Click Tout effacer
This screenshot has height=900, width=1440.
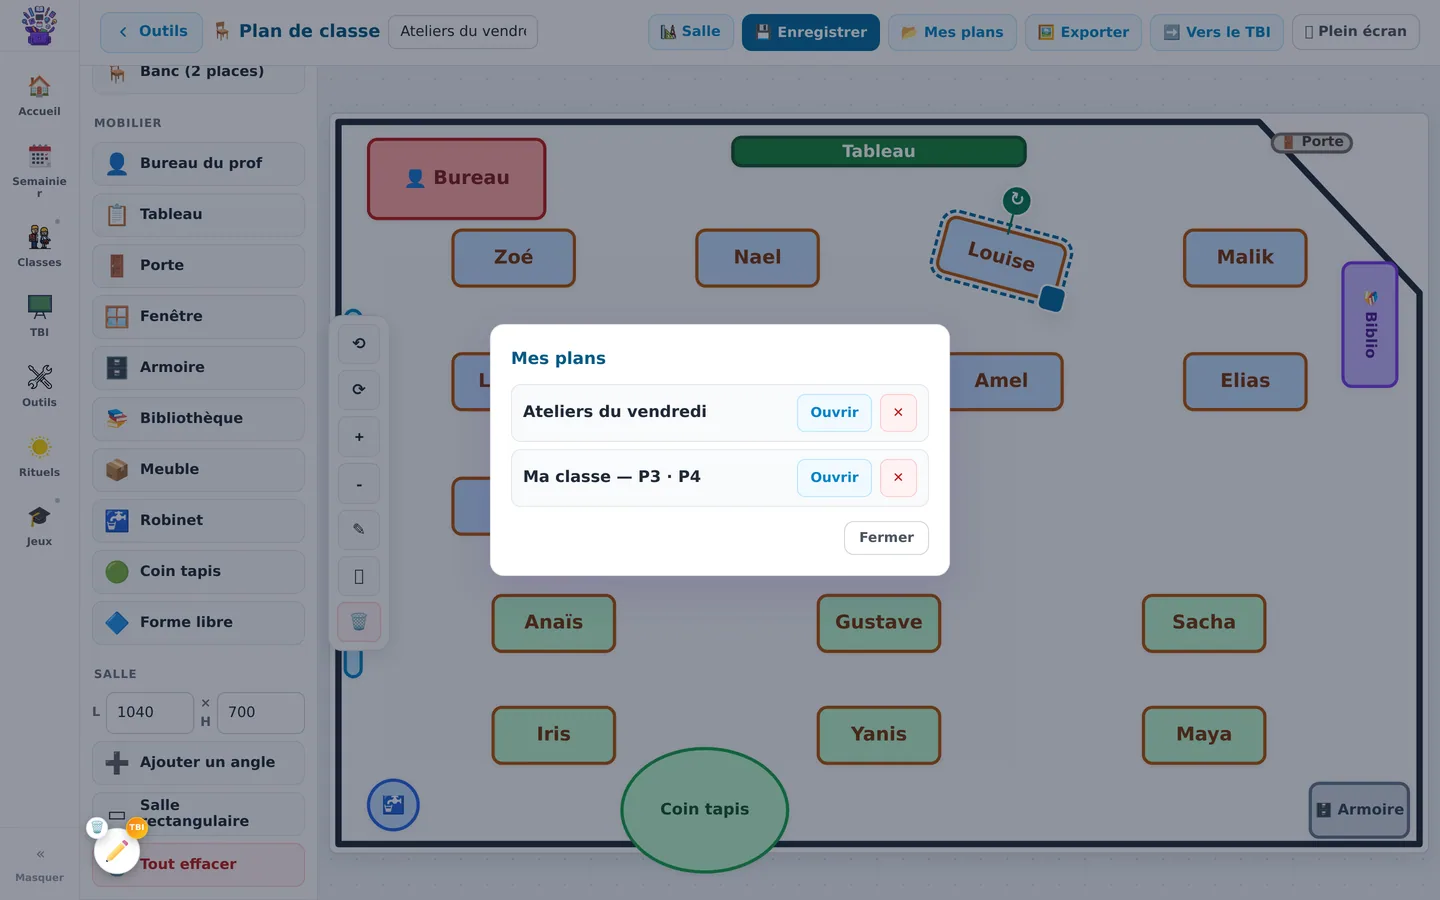point(198,864)
